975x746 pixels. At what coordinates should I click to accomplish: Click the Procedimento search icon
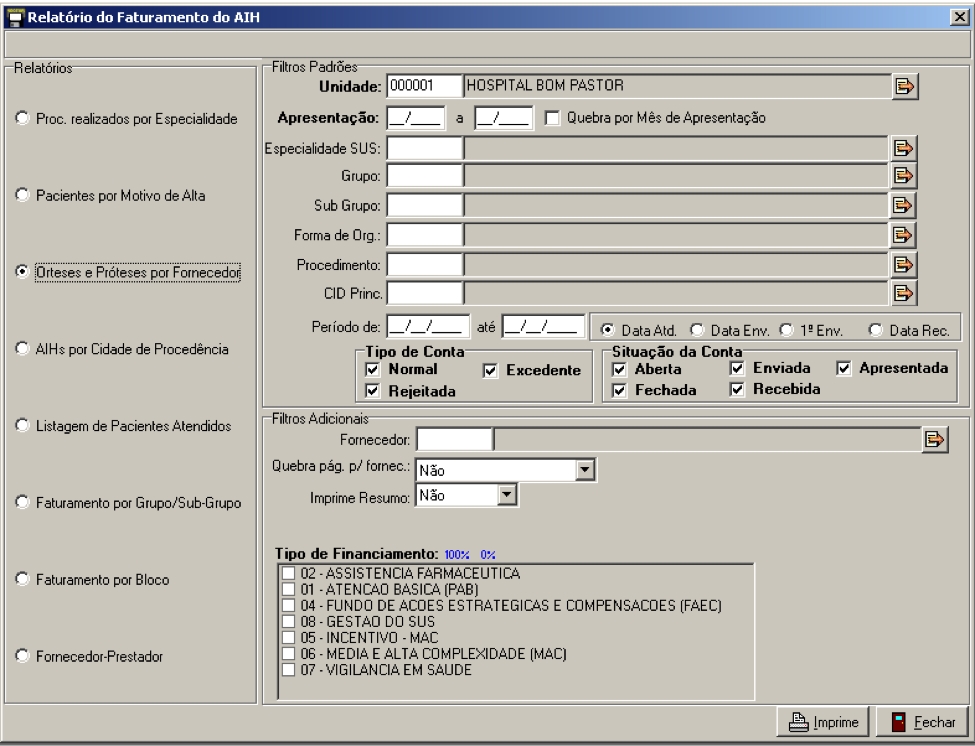click(x=903, y=264)
